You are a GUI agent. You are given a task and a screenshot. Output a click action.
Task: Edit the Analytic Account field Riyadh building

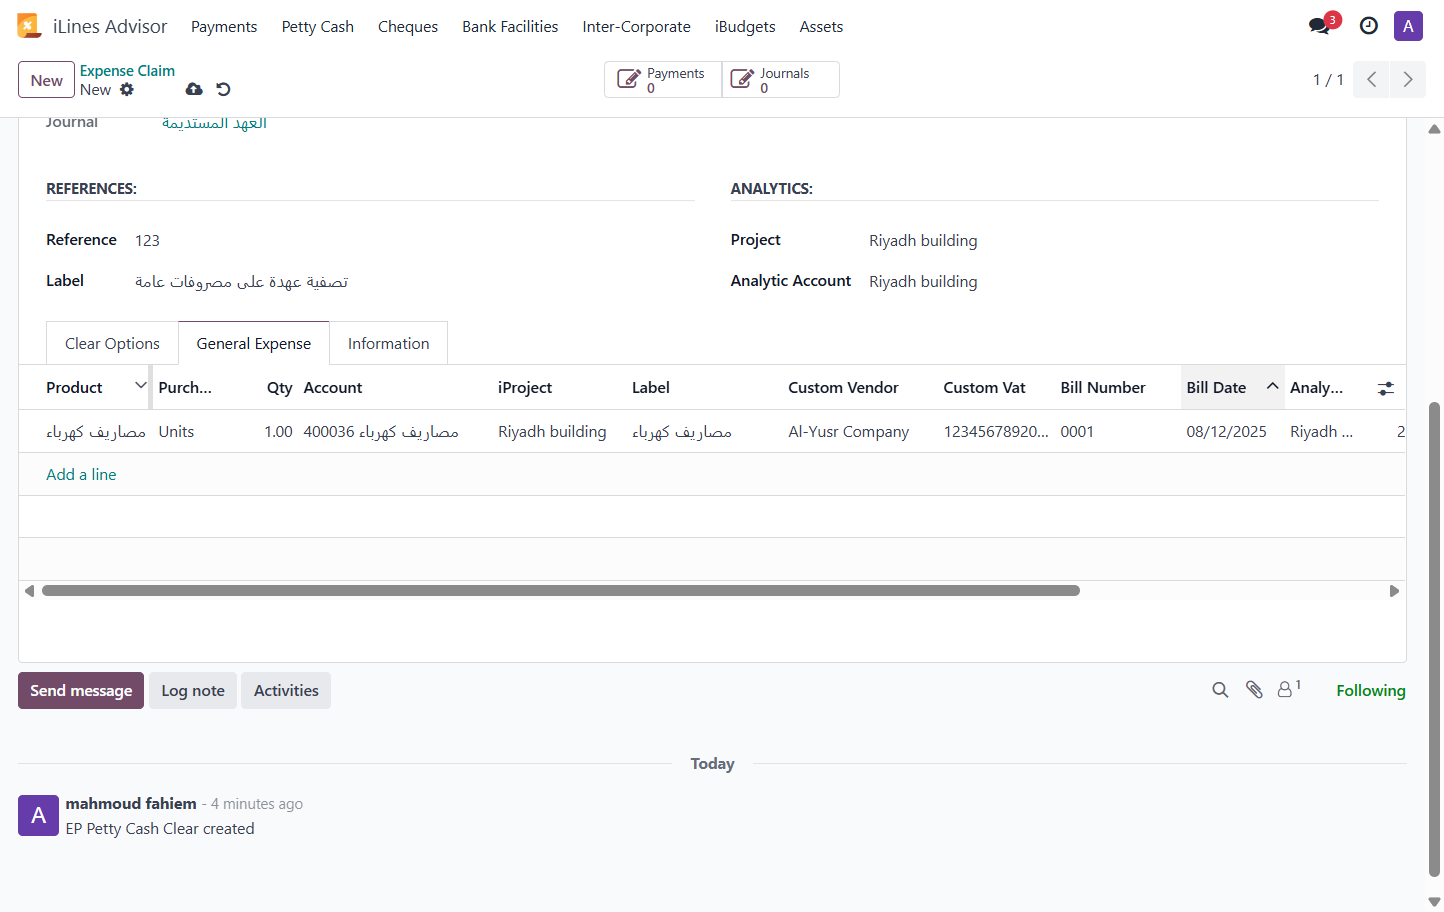(x=923, y=281)
